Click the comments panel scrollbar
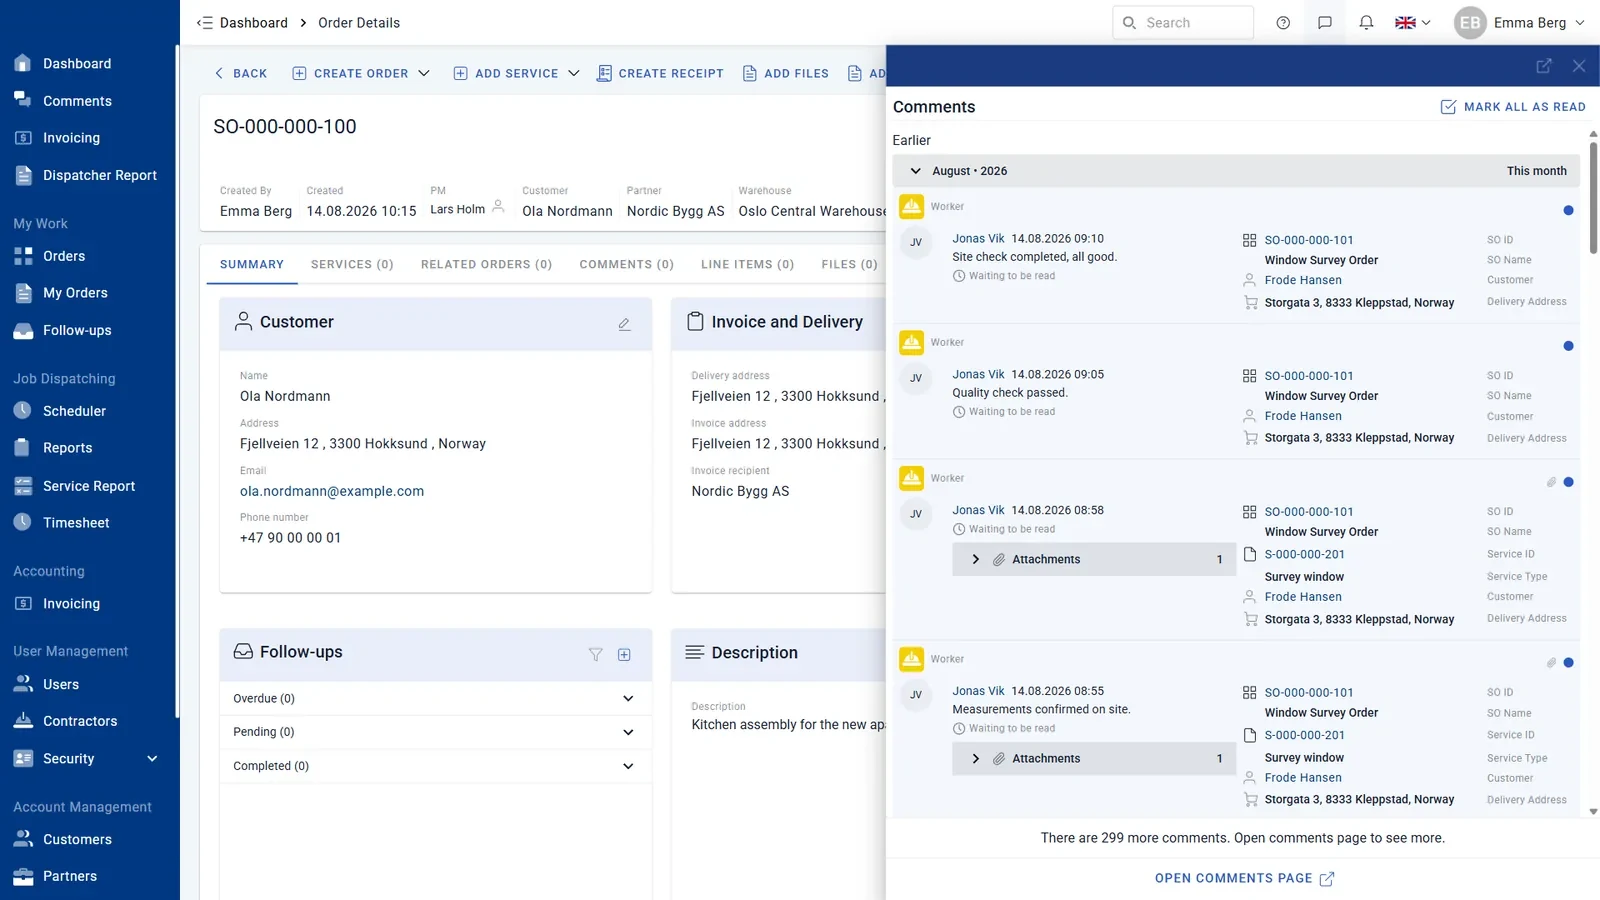Viewport: 1600px width, 900px height. tap(1594, 198)
